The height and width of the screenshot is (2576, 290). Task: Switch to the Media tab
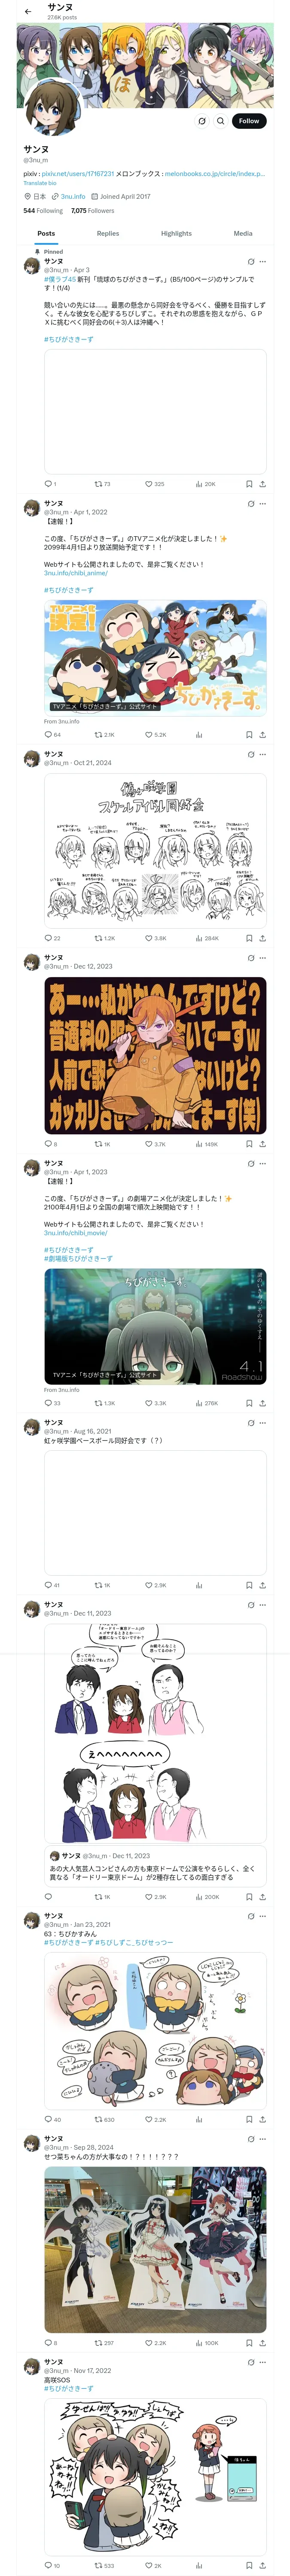[243, 233]
